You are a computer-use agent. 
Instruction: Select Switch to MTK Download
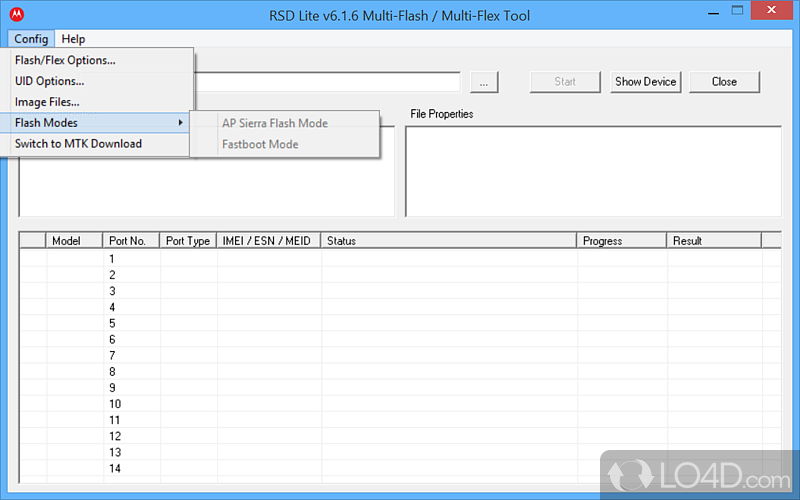pos(97,144)
